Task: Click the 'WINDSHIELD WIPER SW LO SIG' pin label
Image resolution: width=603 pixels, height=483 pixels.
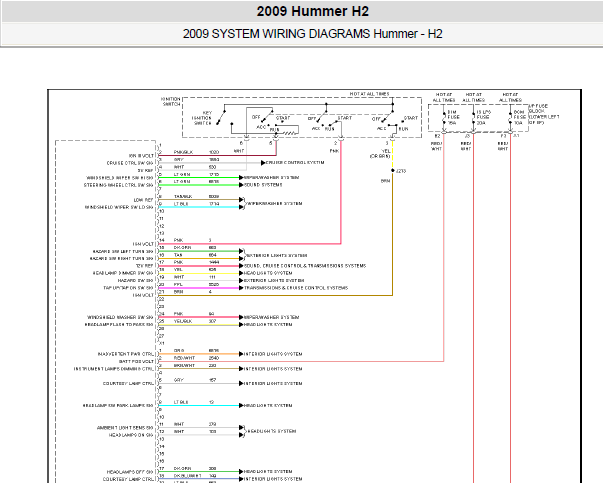Action: tap(119, 207)
